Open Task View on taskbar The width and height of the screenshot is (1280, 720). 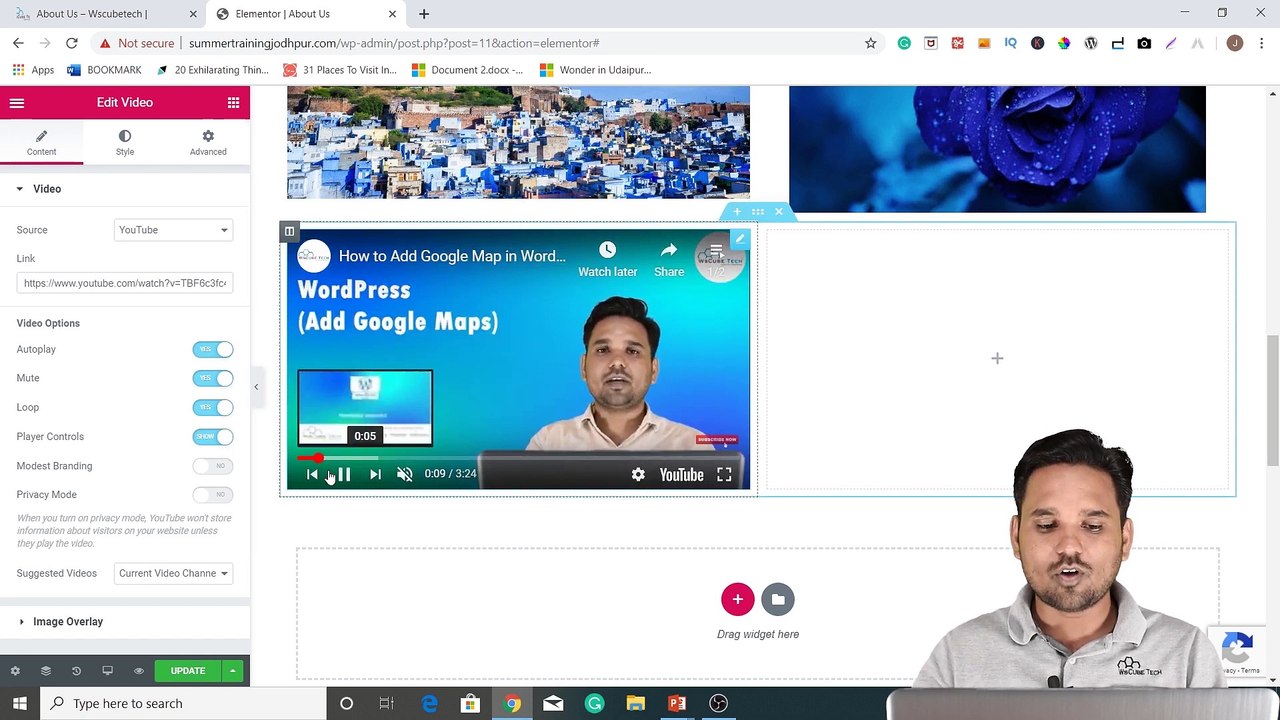(387, 704)
